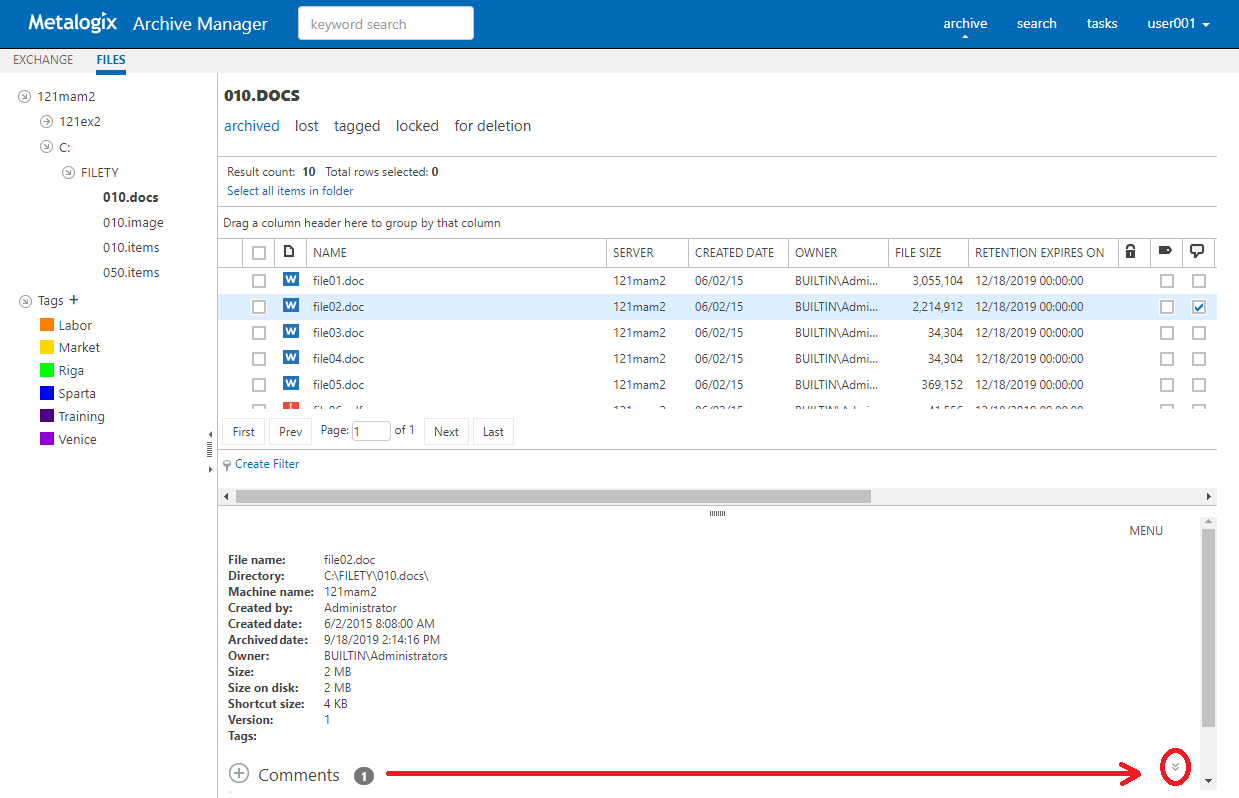
Task: Open the user001 dropdown menu
Action: 1178,24
